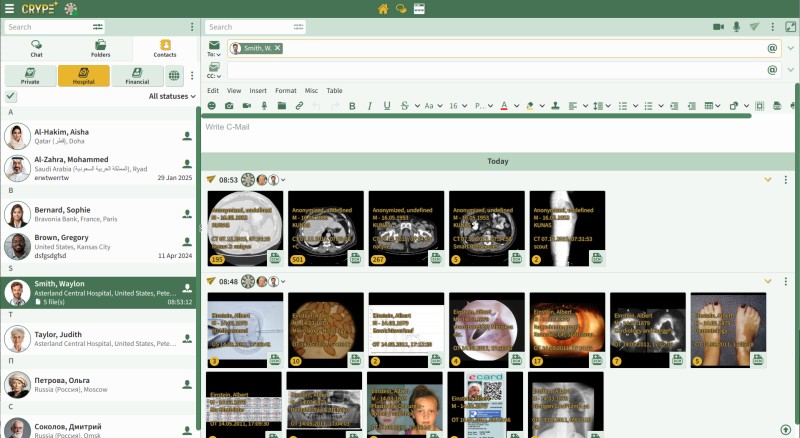The width and height of the screenshot is (800, 438).
Task: Switch to the Chat tab
Action: click(36, 48)
